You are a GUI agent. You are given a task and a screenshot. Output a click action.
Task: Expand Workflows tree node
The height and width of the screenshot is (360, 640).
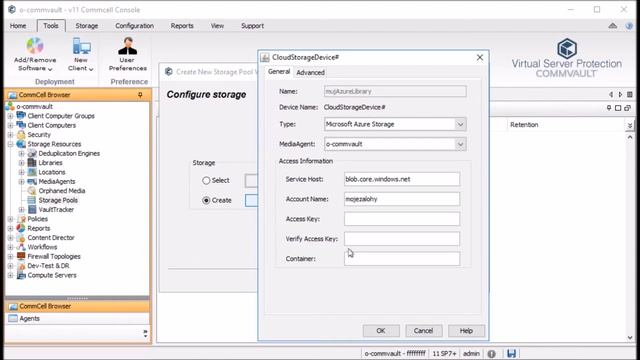(x=11, y=247)
